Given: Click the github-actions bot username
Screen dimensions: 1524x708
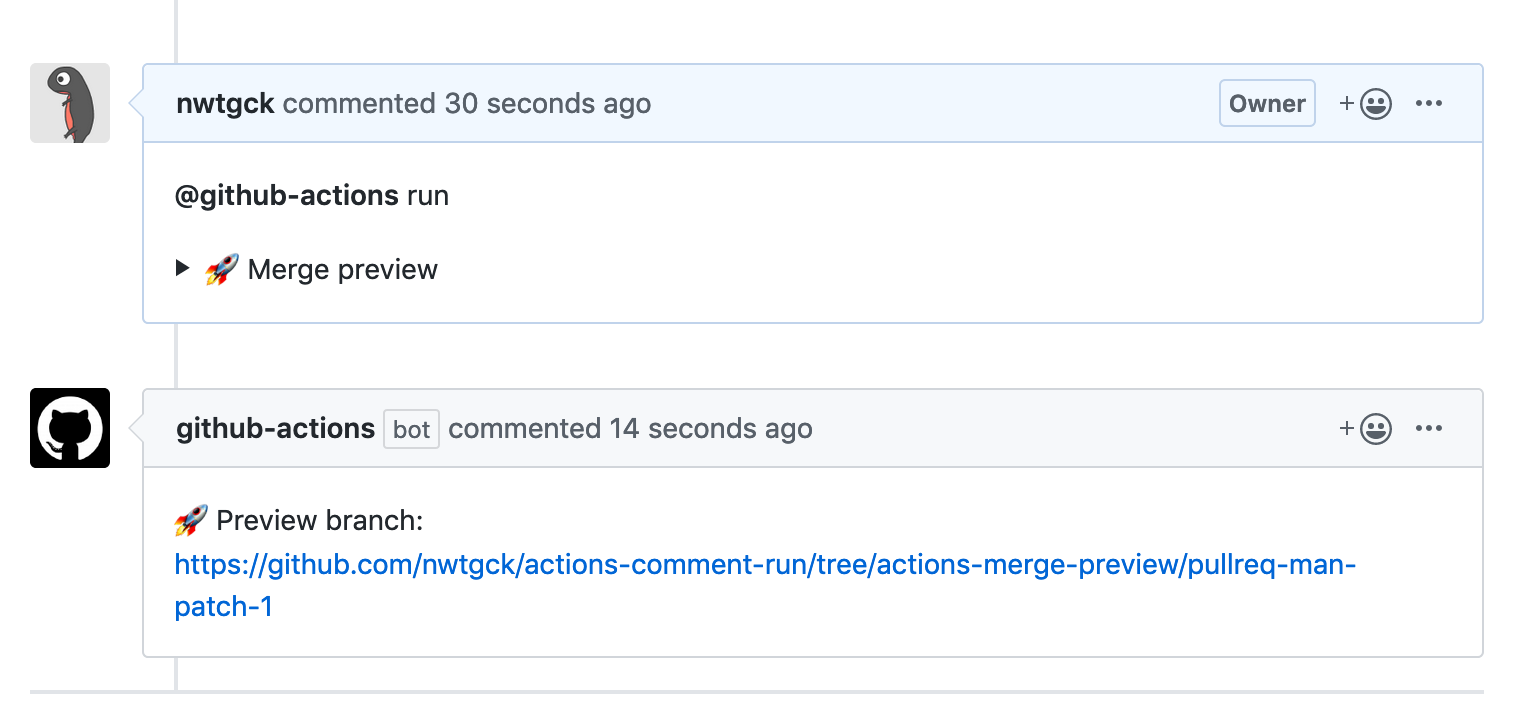Looking at the screenshot, I should 275,429.
